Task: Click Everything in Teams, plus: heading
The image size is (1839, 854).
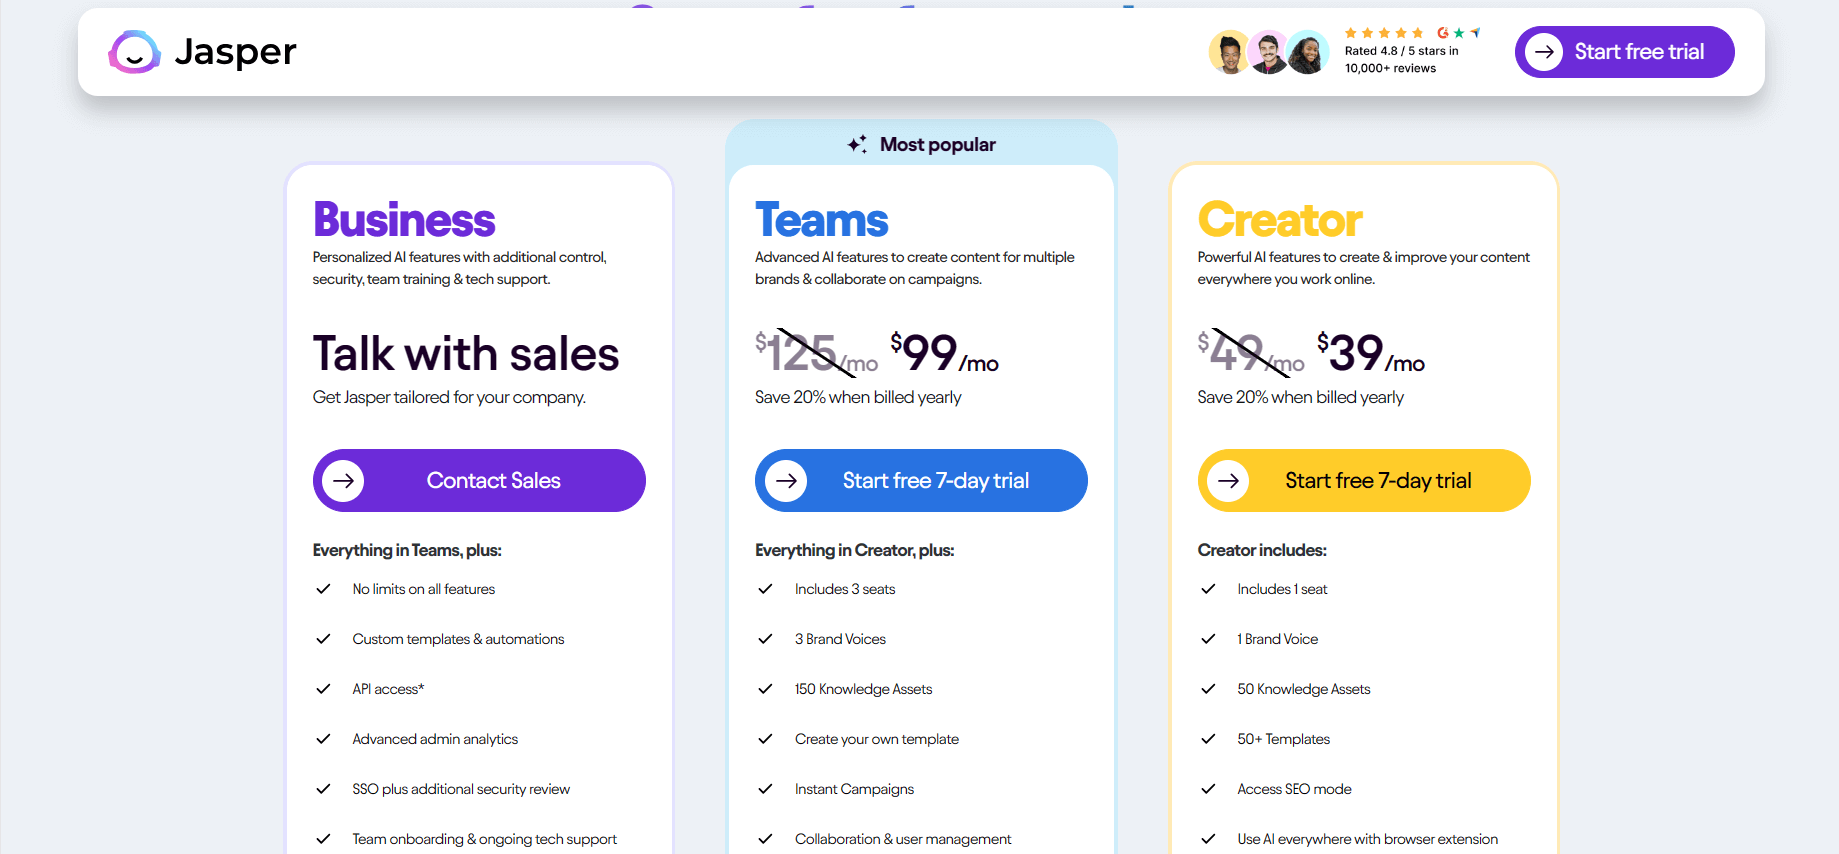Action: pos(407,550)
